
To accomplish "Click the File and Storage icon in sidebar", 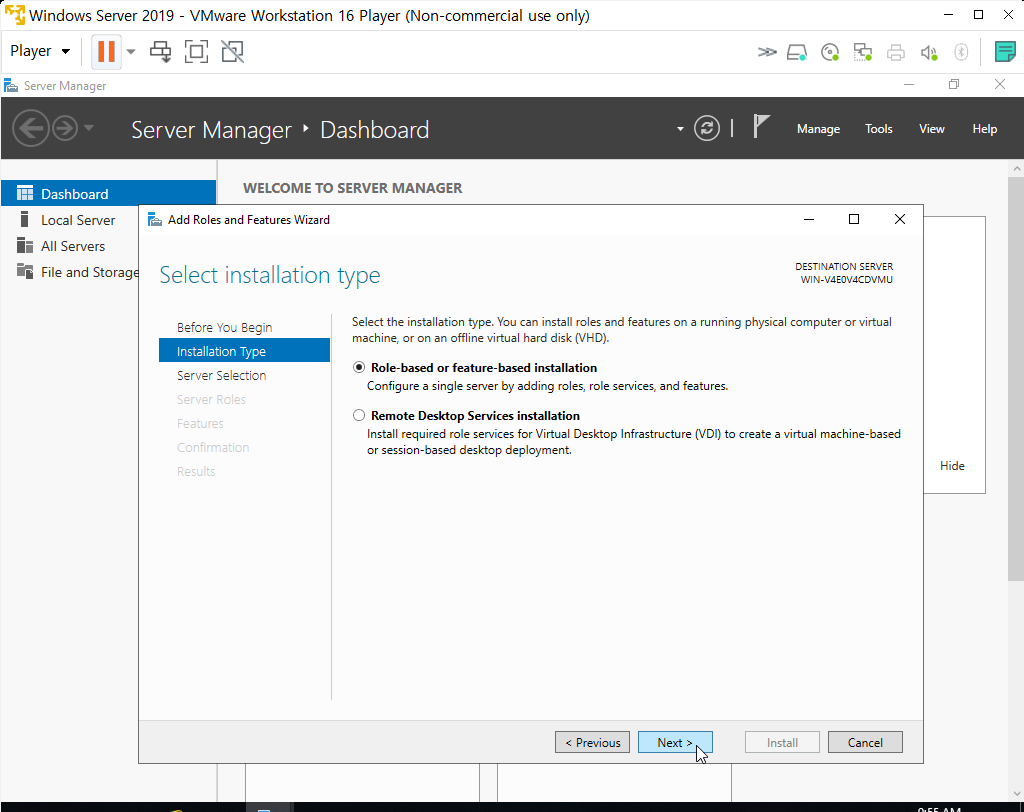I will pyautogui.click(x=25, y=271).
